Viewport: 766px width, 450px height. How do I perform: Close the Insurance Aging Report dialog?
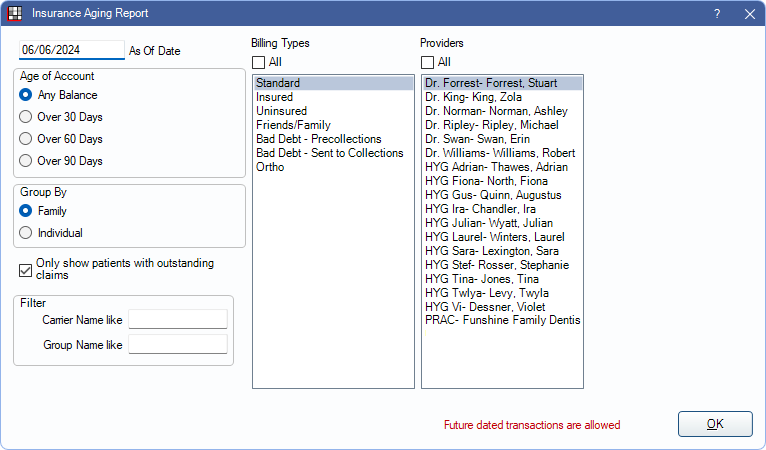750,14
